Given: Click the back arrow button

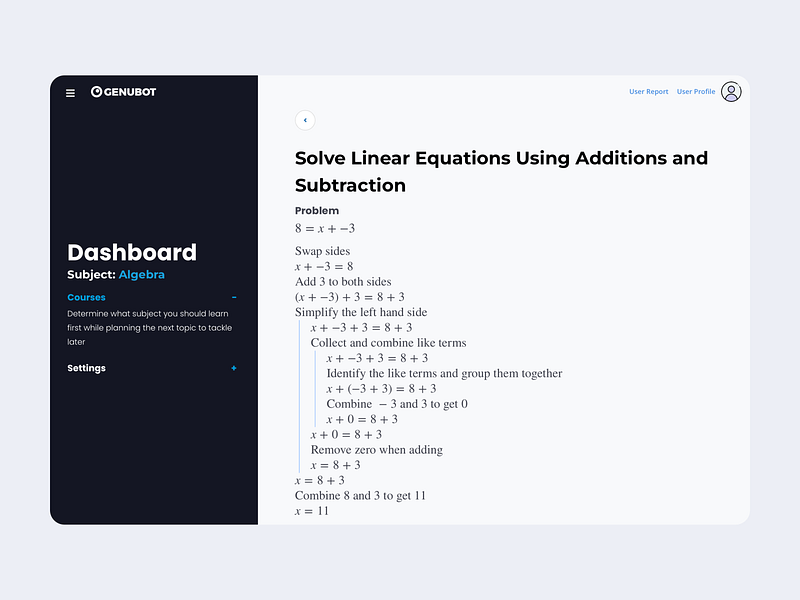Looking at the screenshot, I should [305, 120].
